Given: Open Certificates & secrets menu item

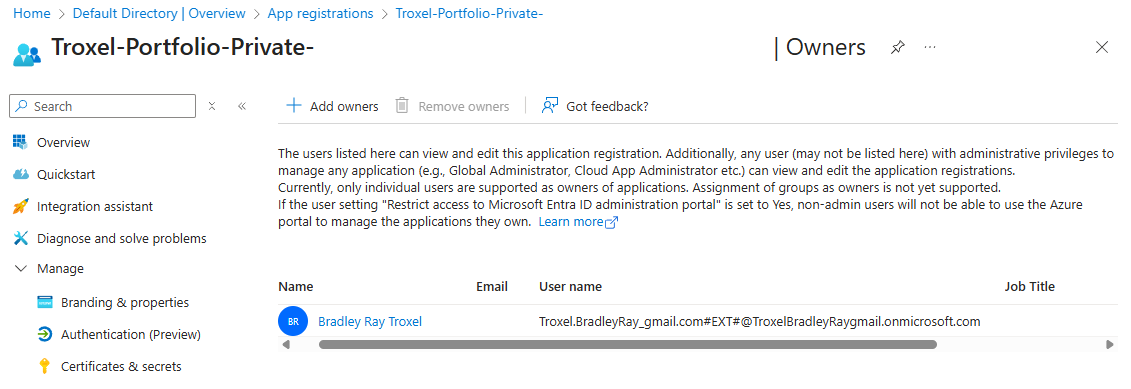Looking at the screenshot, I should 121,367.
